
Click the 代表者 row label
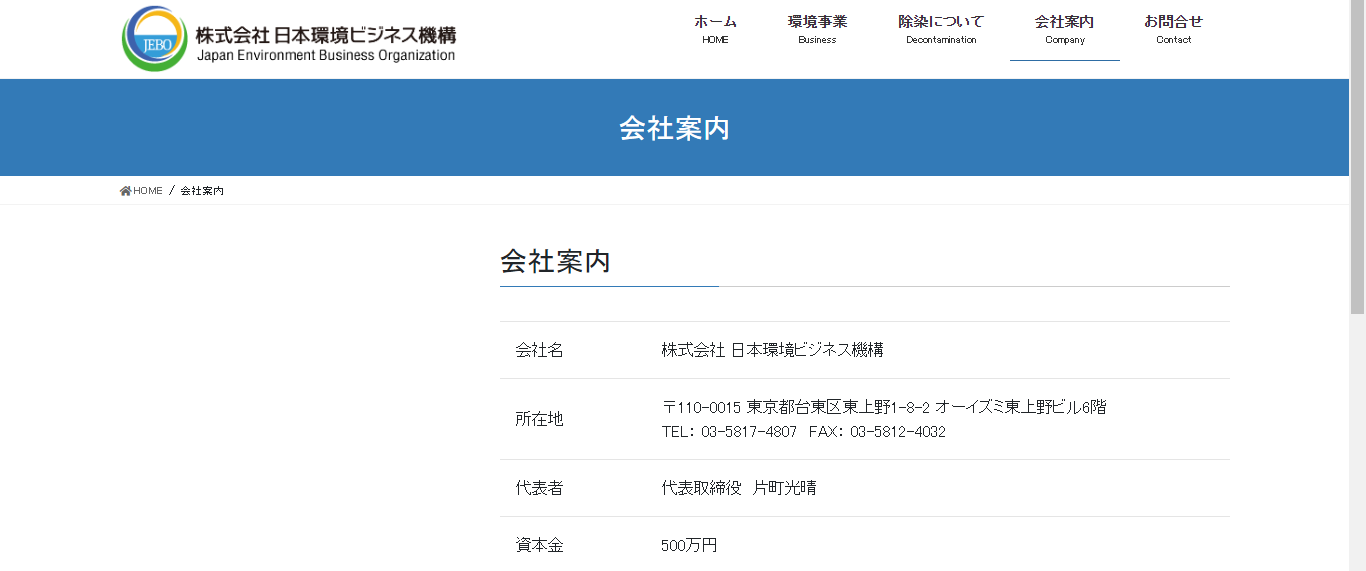point(539,488)
